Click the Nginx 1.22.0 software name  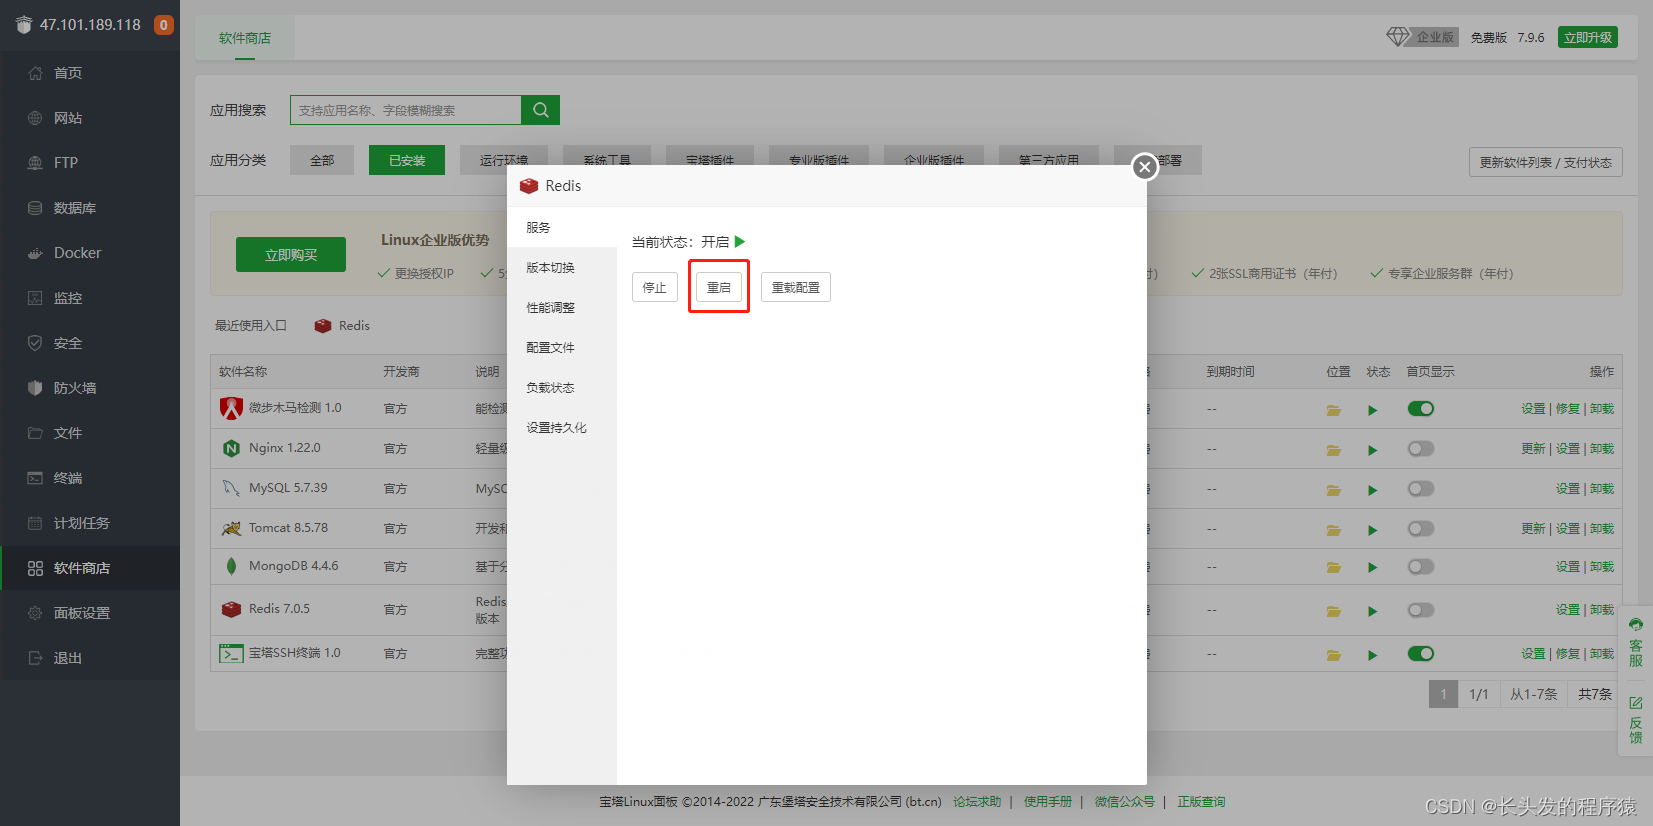(x=285, y=448)
